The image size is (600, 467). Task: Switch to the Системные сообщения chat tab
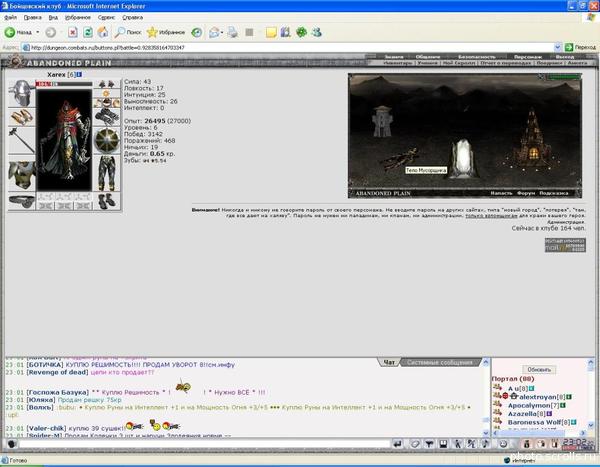coord(439,362)
